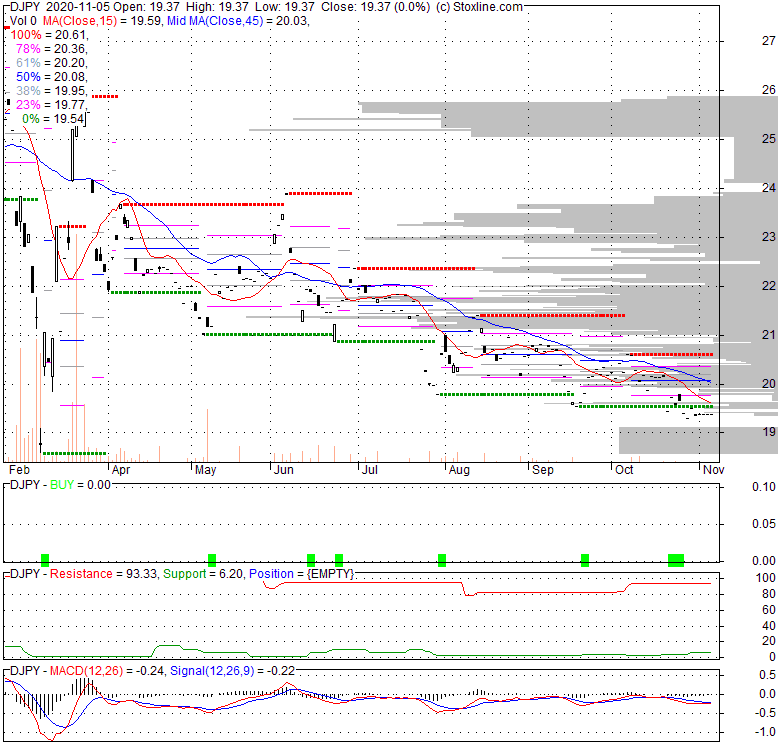780x745 pixels.
Task: Click the (c) Stoxline.com credit text
Action: point(479,7)
